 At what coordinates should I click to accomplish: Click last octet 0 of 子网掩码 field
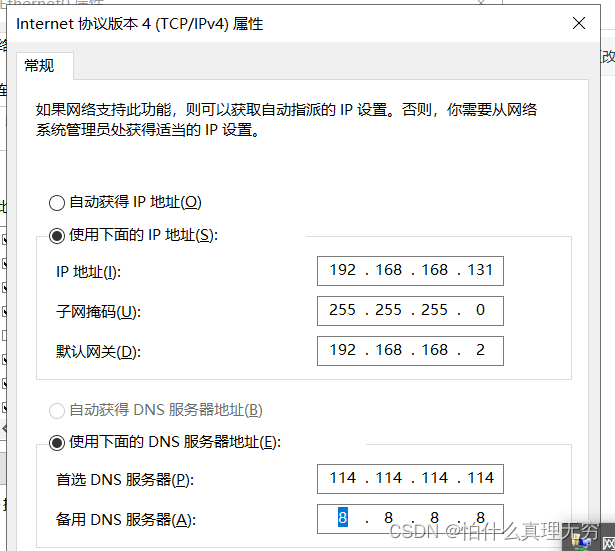click(480, 310)
